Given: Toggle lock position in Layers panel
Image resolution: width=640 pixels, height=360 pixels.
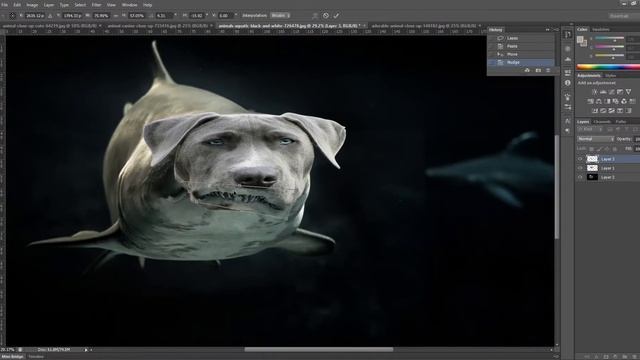Looking at the screenshot, I should coord(607,149).
